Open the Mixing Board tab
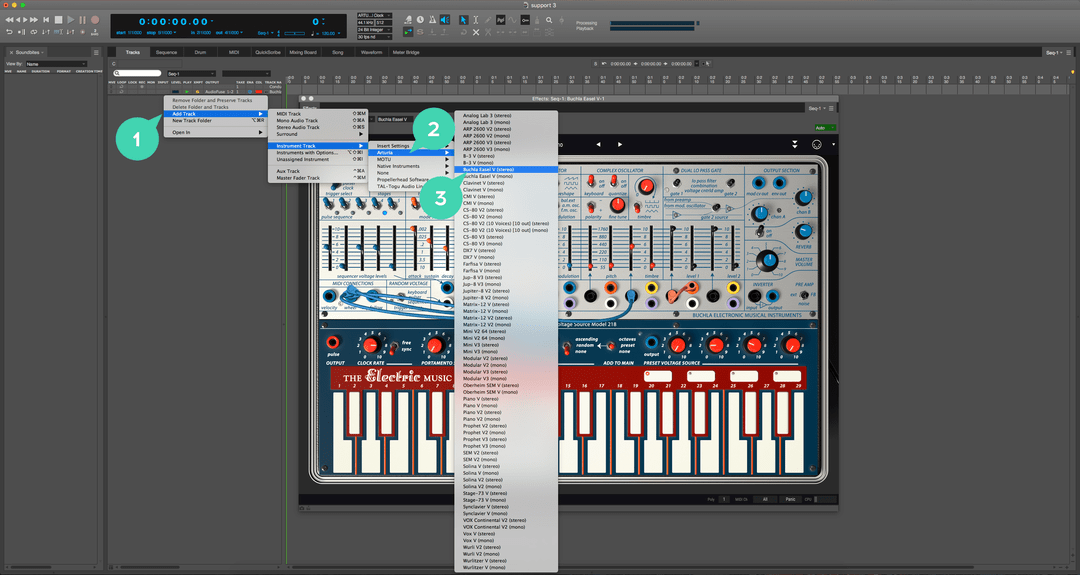This screenshot has width=1080, height=575. 302,52
